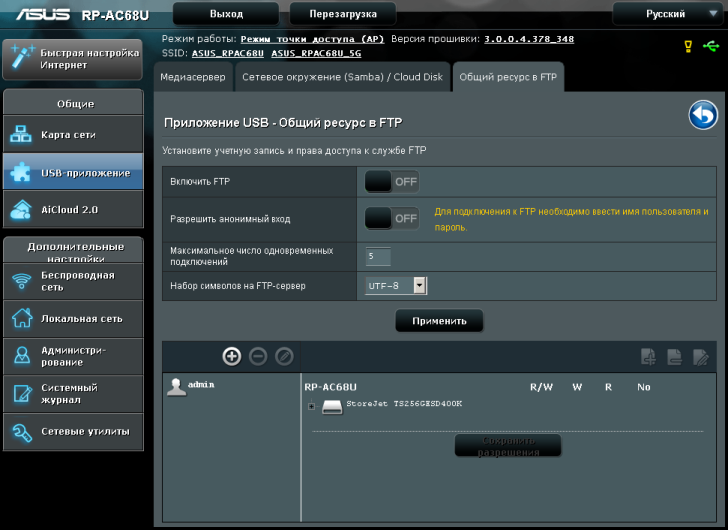The height and width of the screenshot is (530, 728).
Task: Select StoreJet TS256GESD400K drive label
Action: click(x=404, y=403)
